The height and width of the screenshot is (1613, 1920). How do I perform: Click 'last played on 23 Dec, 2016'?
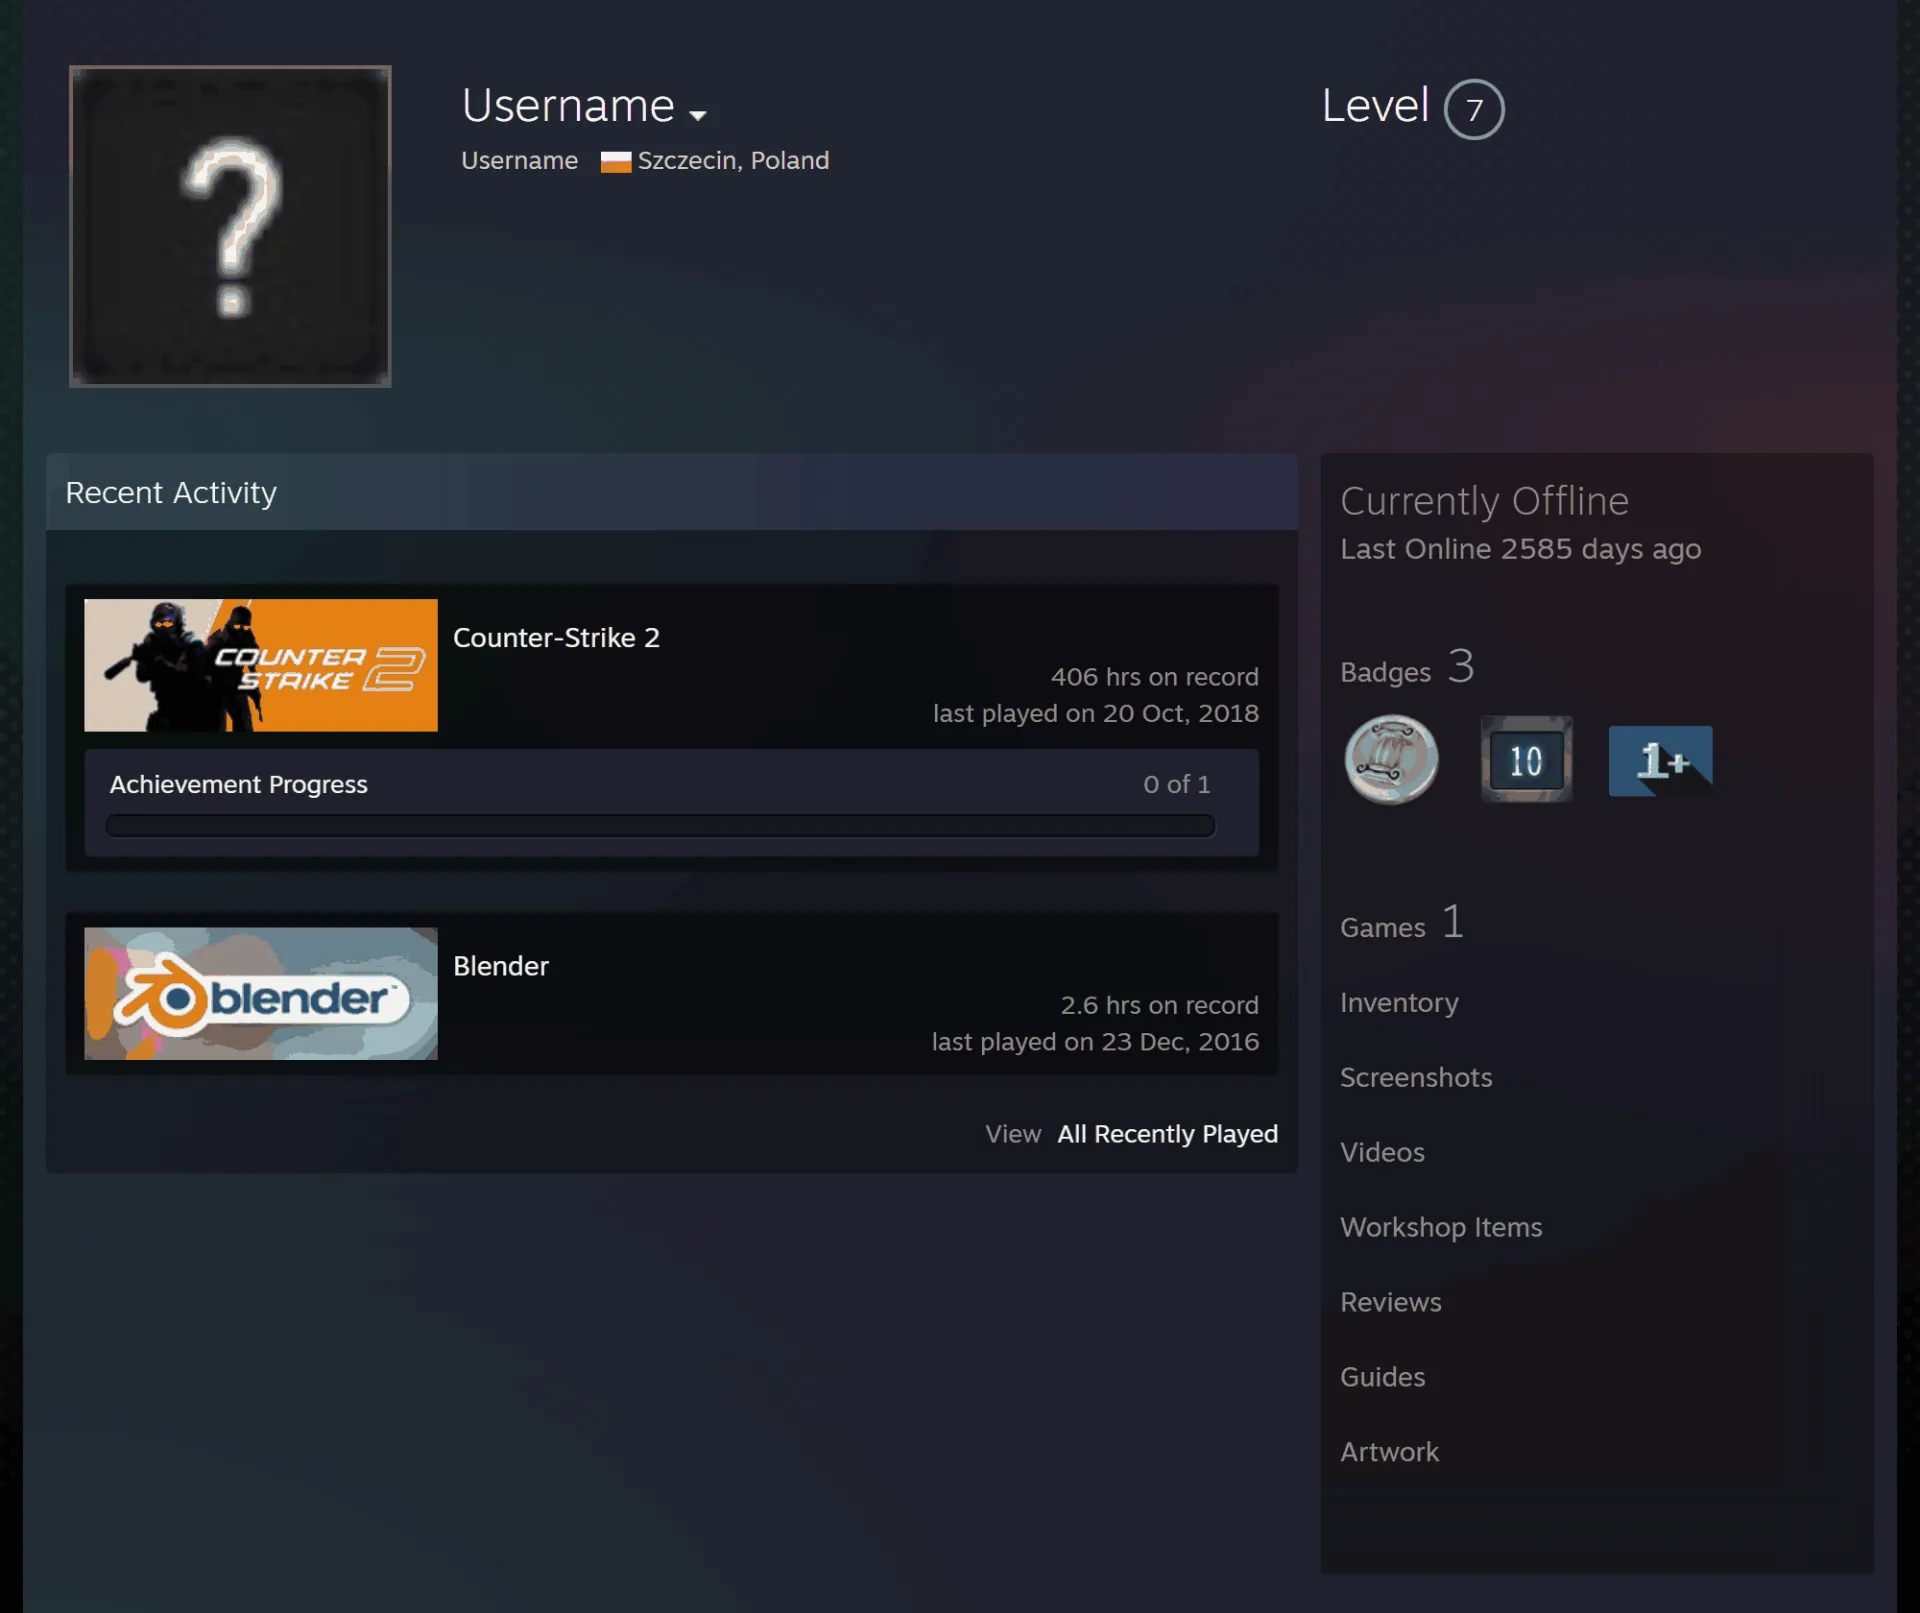click(x=1095, y=1041)
